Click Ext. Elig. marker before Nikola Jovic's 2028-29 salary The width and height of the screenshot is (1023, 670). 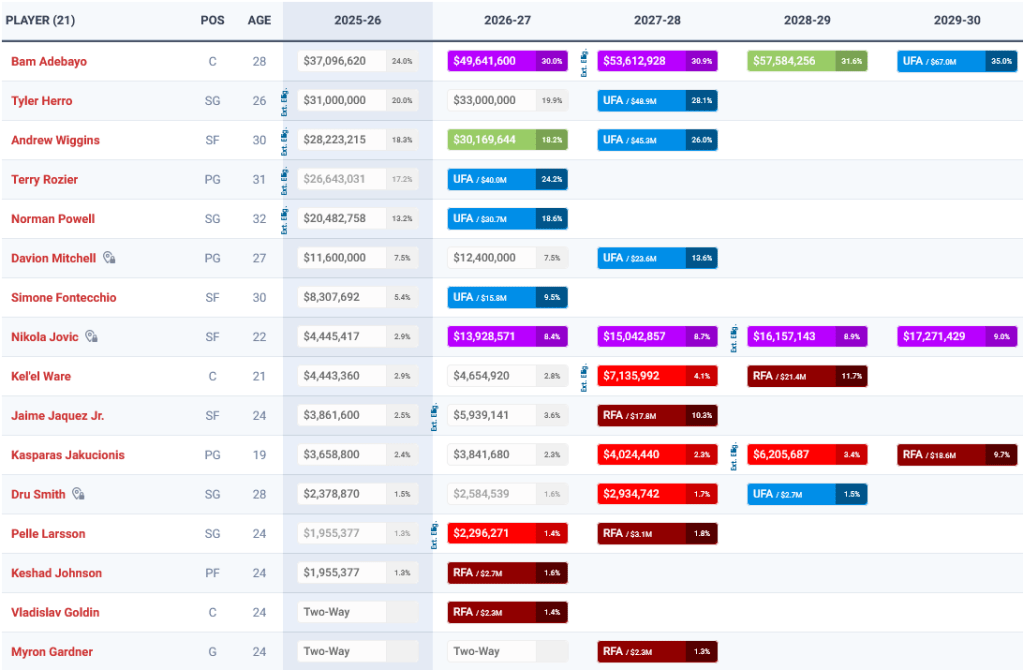coord(735,337)
